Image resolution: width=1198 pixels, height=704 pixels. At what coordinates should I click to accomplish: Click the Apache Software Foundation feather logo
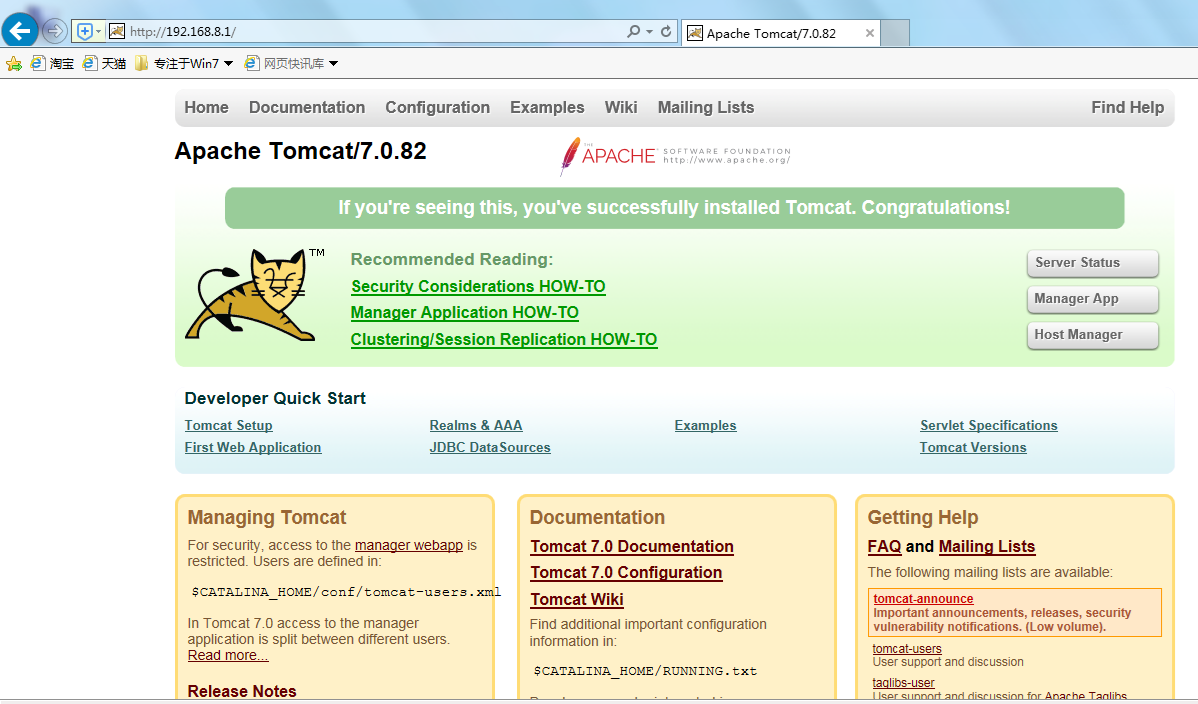coord(675,156)
